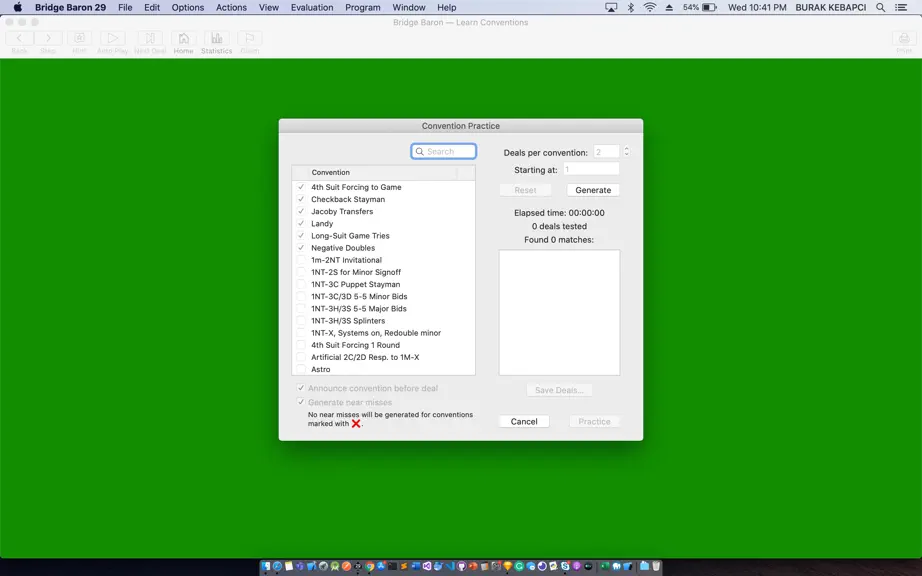Select 1NT-3C/3D 5-5 Minor Bids row

tap(383, 296)
